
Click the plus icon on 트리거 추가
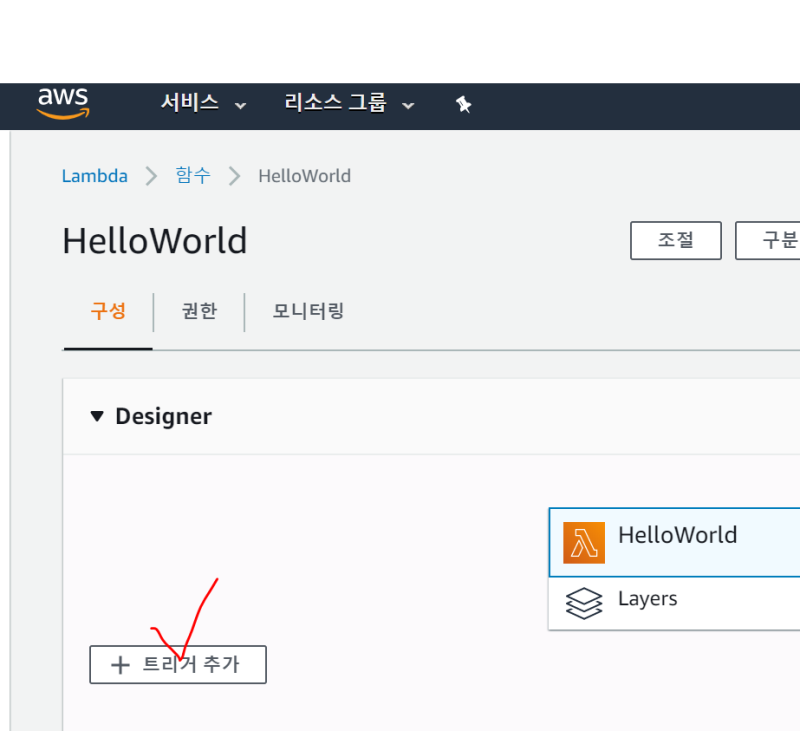point(120,665)
